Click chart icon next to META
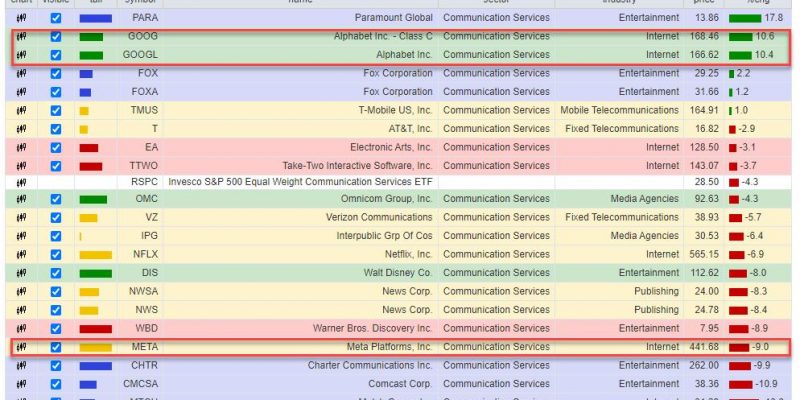 pyautogui.click(x=21, y=347)
